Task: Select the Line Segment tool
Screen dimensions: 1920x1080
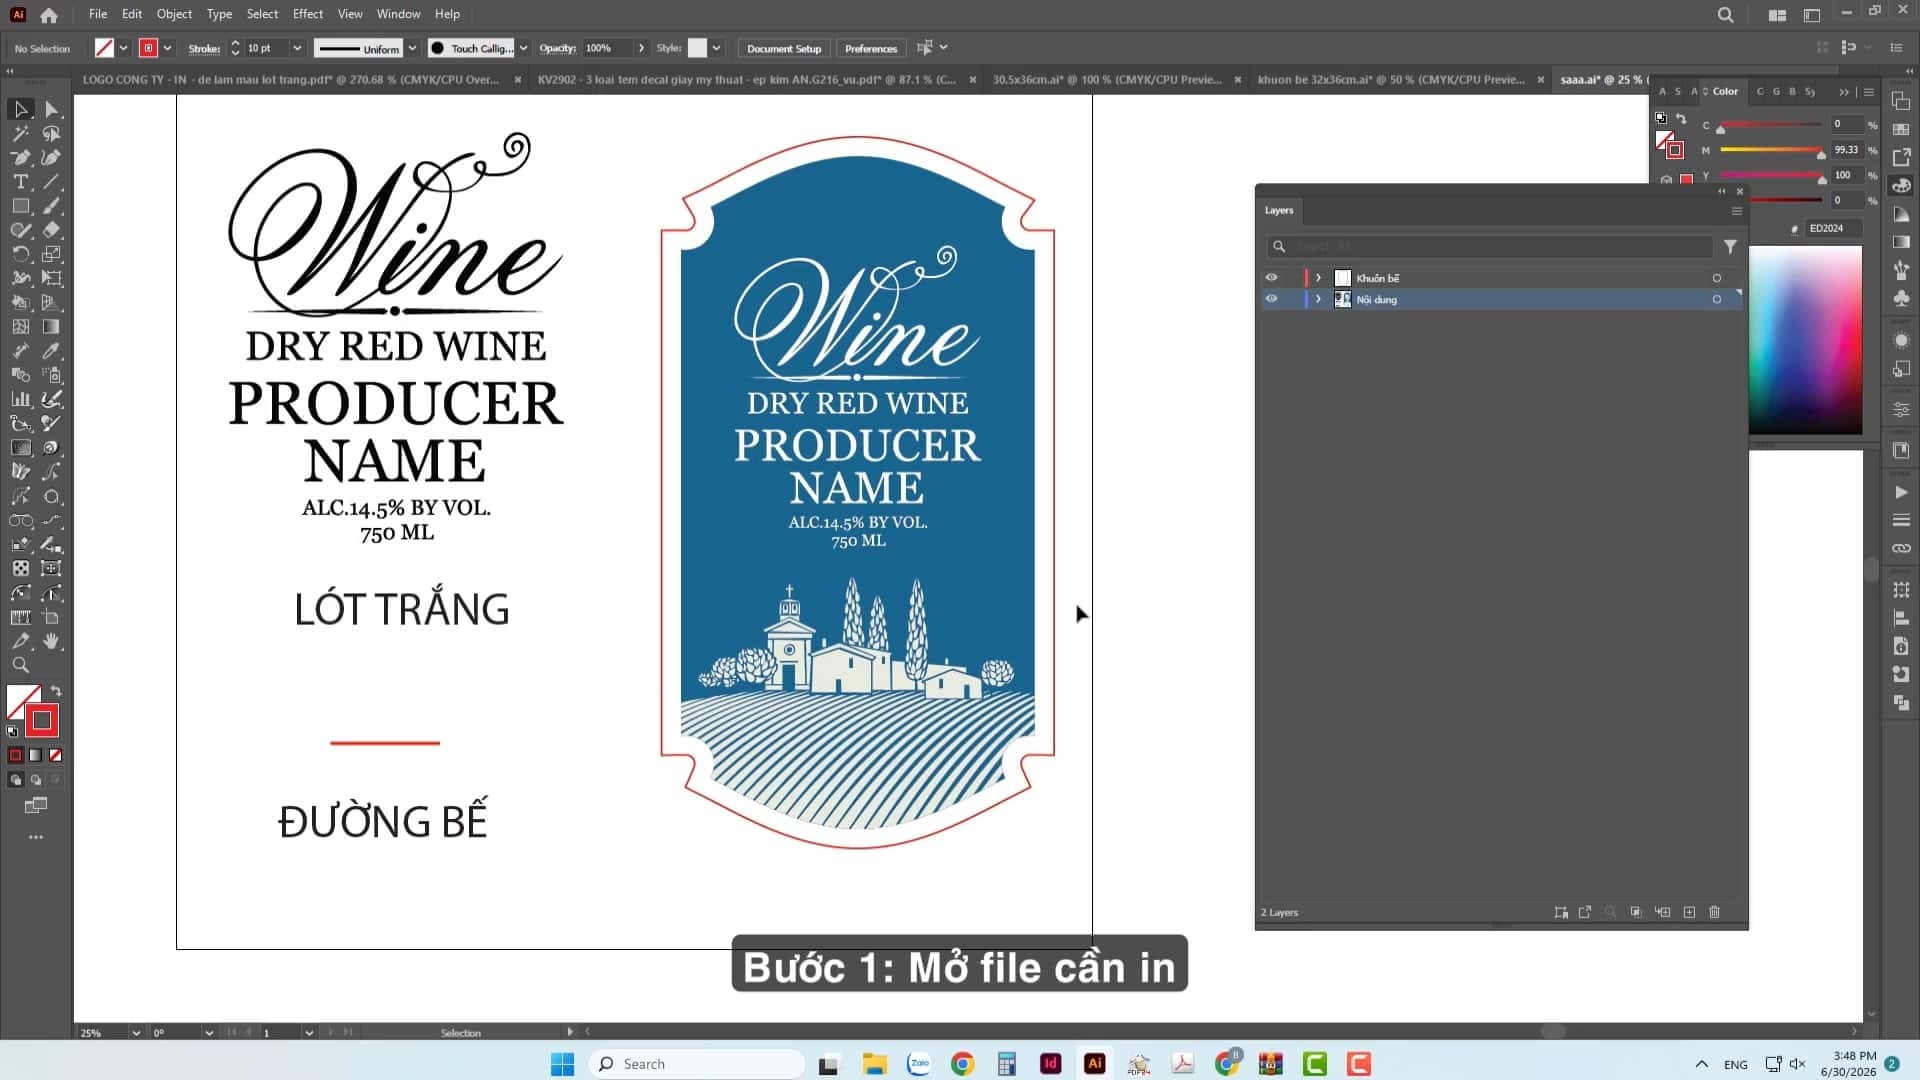Action: [x=52, y=182]
